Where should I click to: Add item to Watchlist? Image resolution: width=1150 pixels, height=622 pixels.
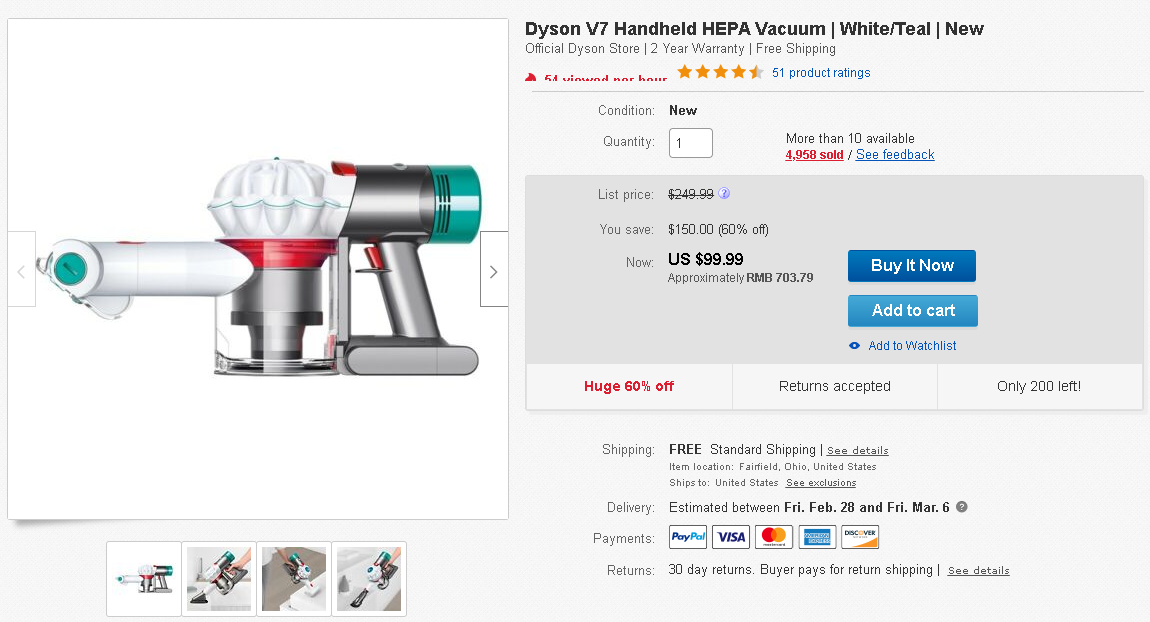(x=912, y=346)
